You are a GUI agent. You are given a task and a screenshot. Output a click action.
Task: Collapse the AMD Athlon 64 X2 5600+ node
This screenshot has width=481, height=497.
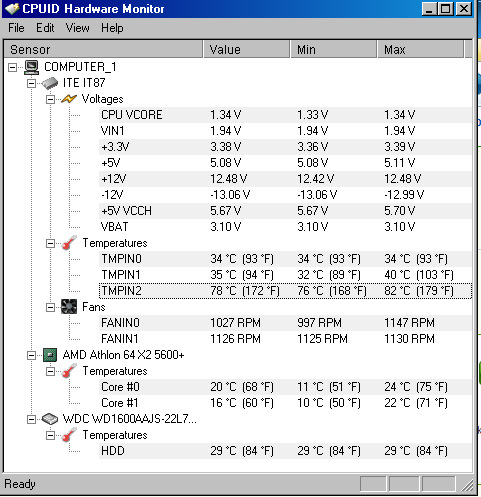[x=31, y=355]
